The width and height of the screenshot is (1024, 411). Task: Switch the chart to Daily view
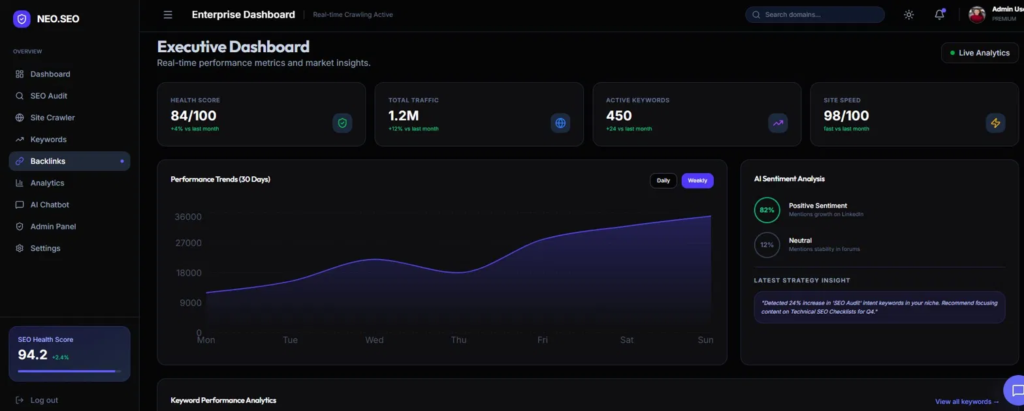664,181
